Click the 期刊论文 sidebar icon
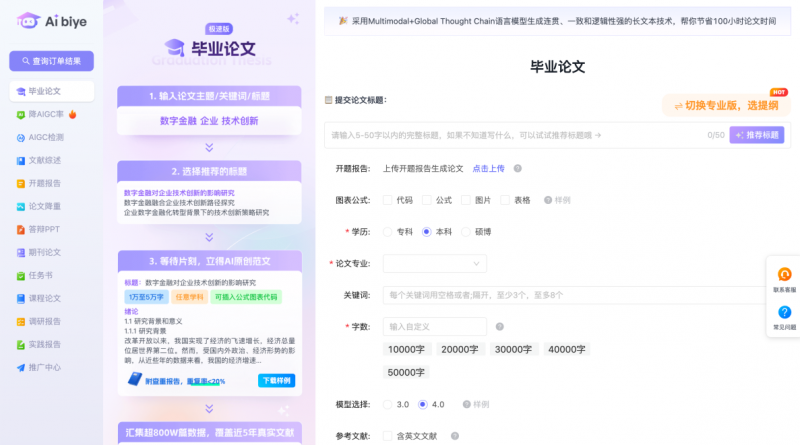This screenshot has height=445, width=800. (21, 253)
